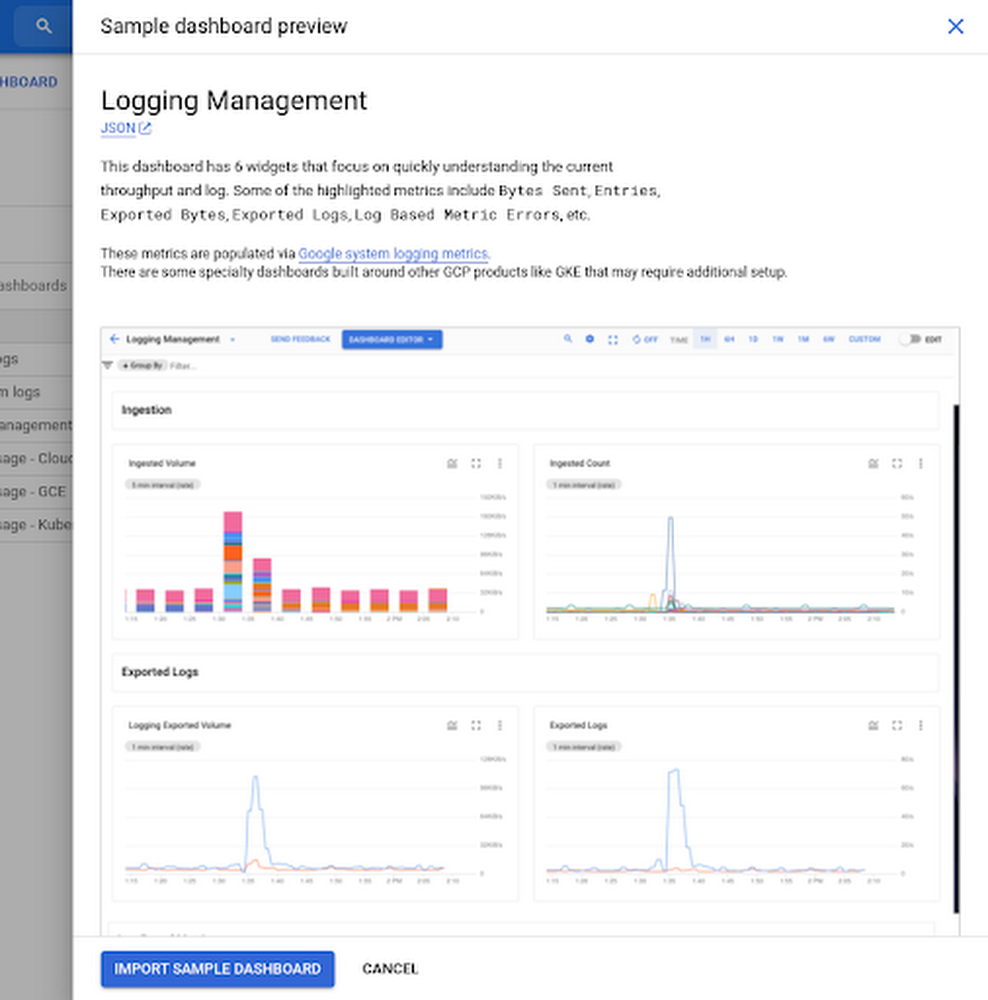Click the Cancel button
Viewport: 988px width, 1000px height.
tap(390, 969)
